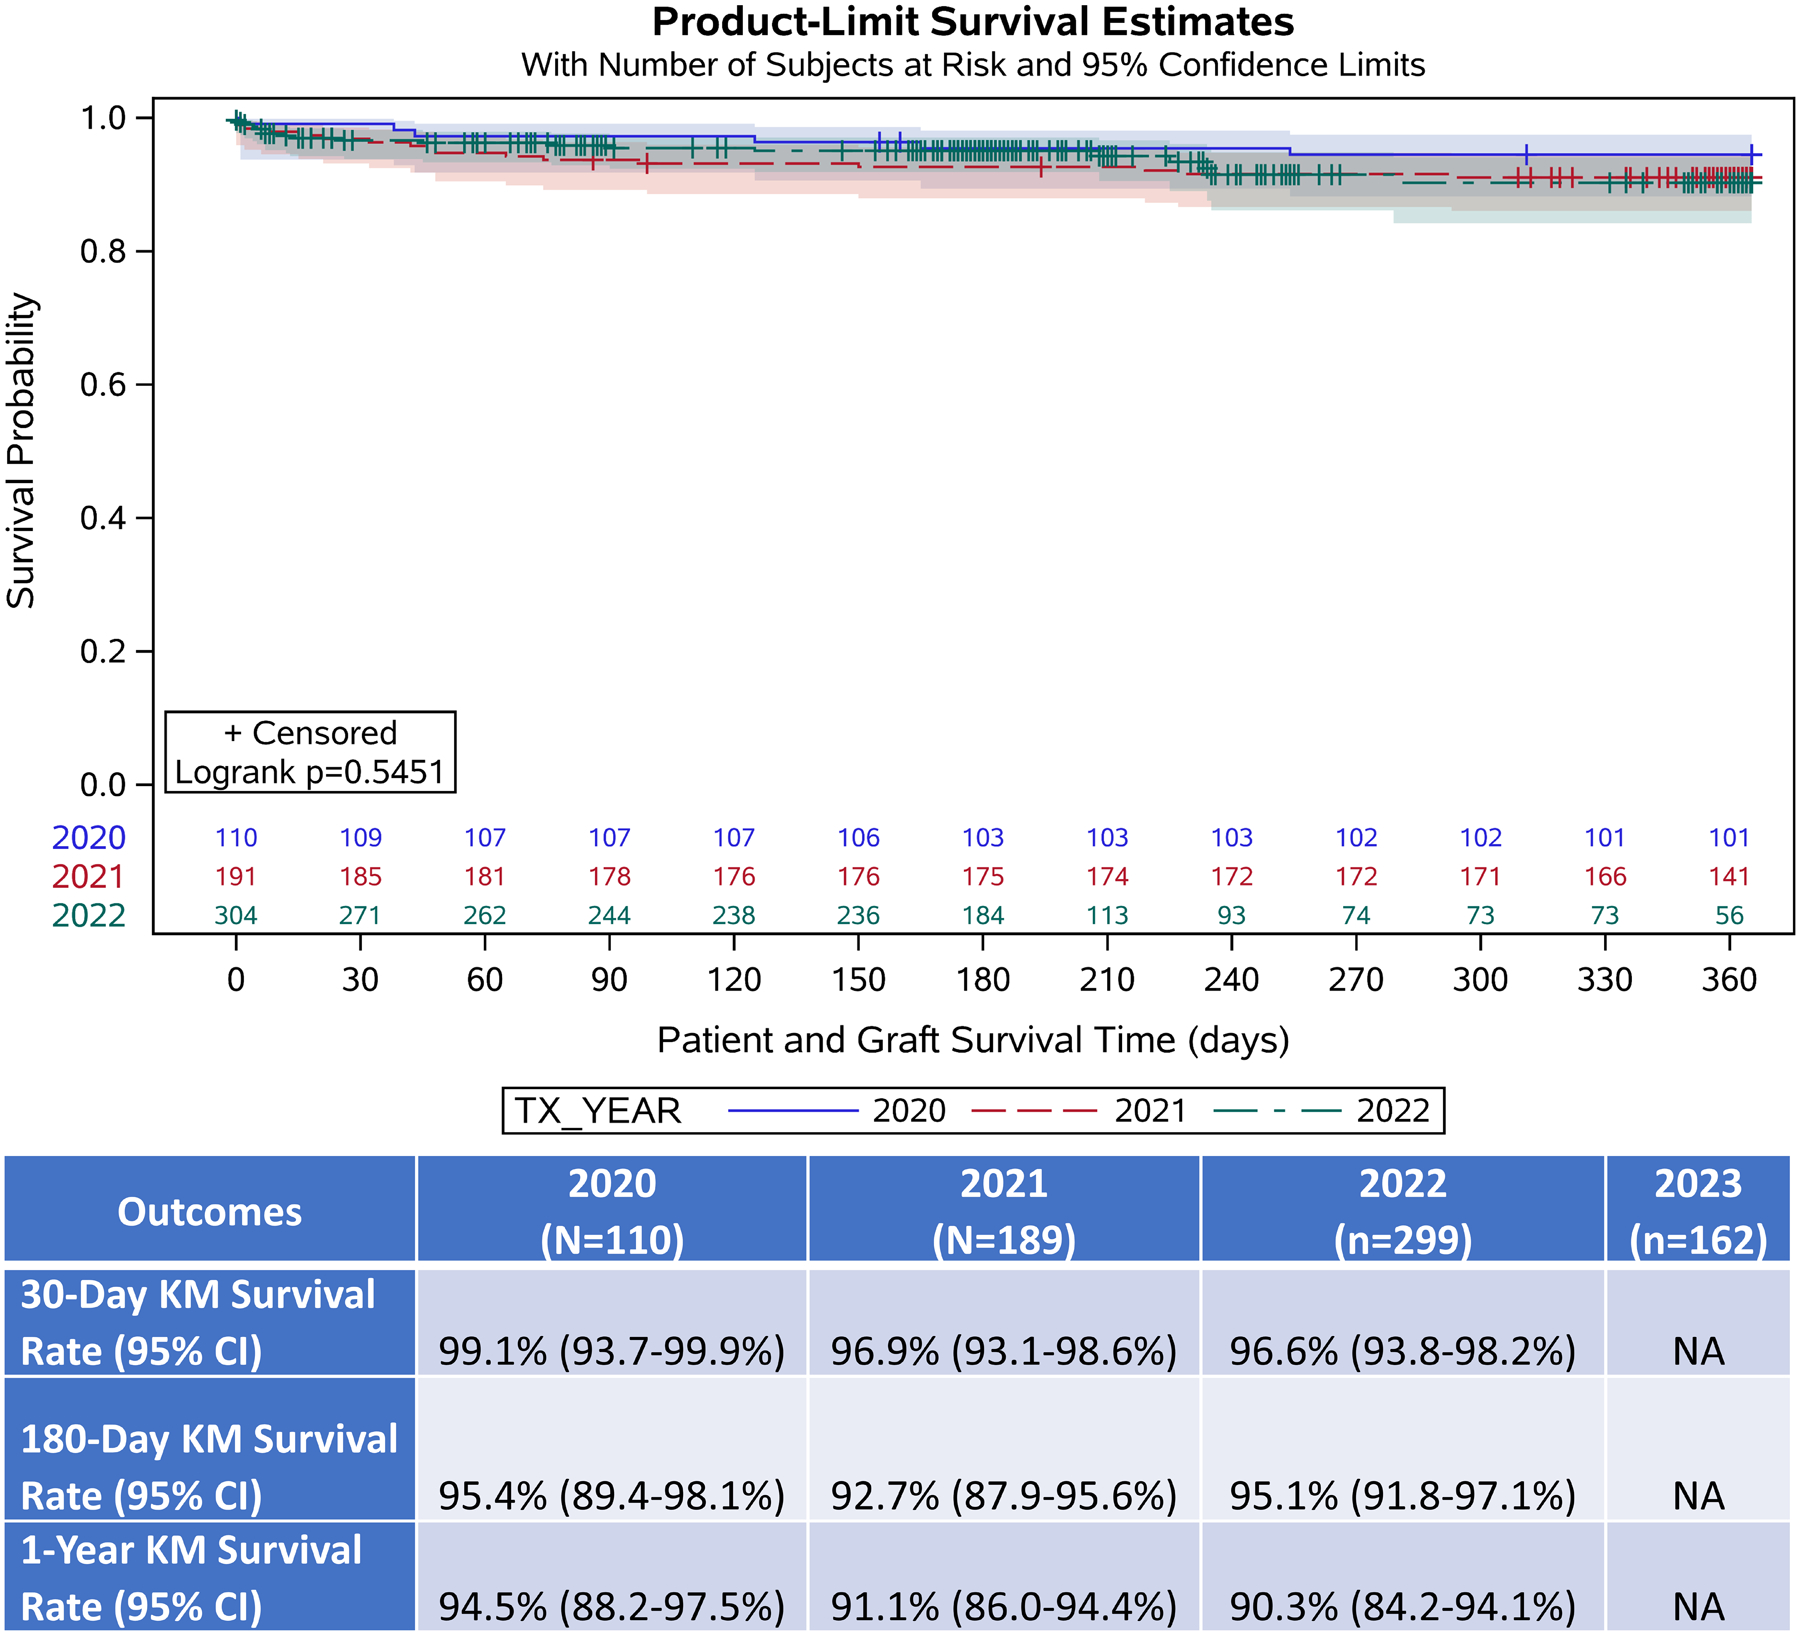
Task: Click the red '2021' at-risk row label
Action: pyautogui.click(x=89, y=877)
